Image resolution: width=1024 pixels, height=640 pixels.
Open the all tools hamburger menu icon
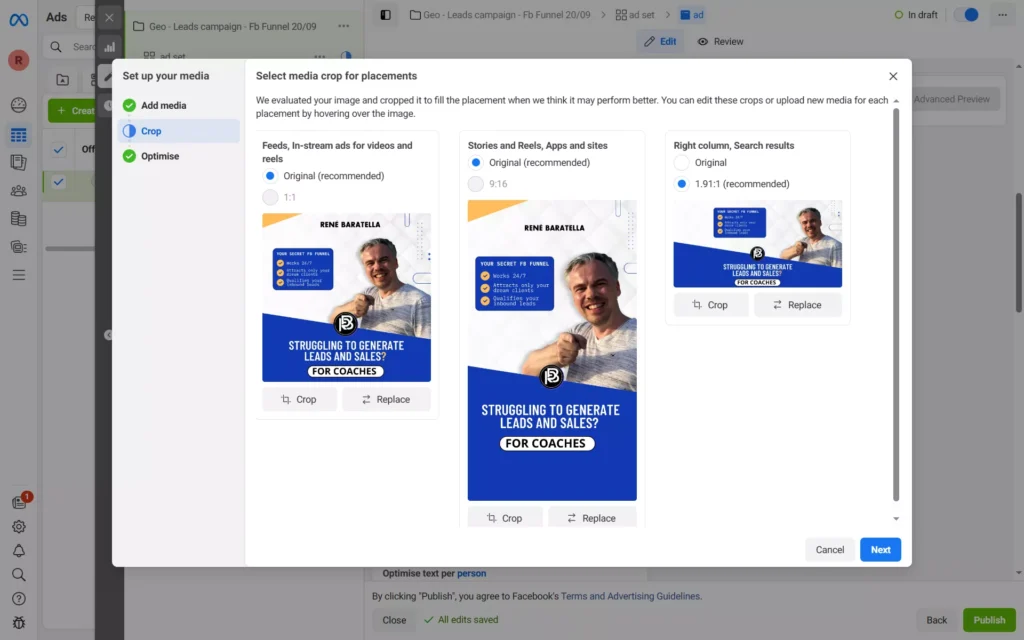click(18, 275)
